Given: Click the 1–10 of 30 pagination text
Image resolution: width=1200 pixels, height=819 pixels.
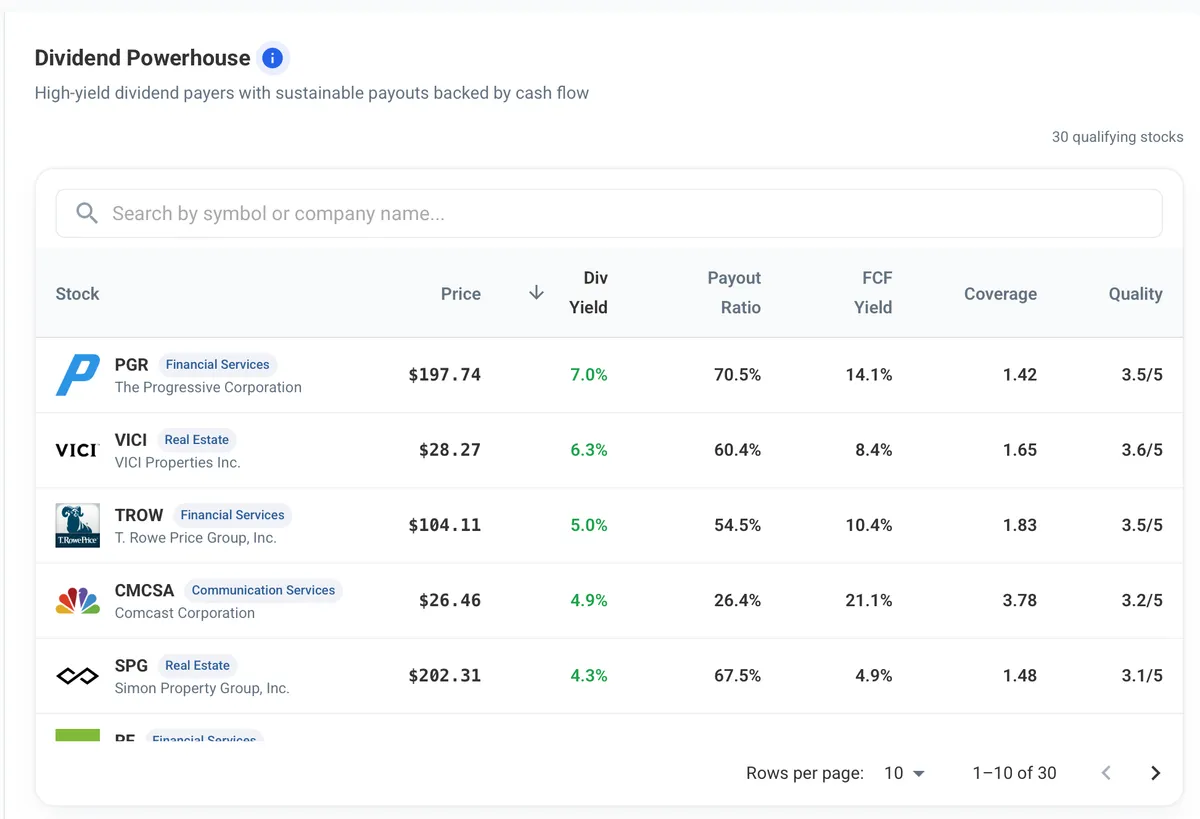Looking at the screenshot, I should tap(1014, 773).
